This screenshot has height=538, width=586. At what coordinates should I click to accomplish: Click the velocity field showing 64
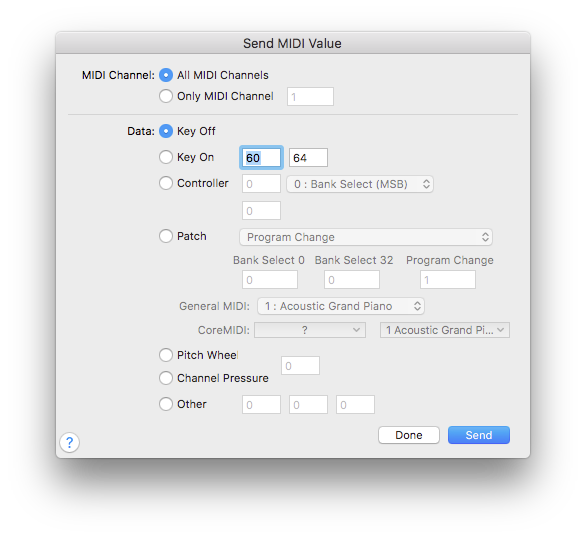click(x=308, y=158)
